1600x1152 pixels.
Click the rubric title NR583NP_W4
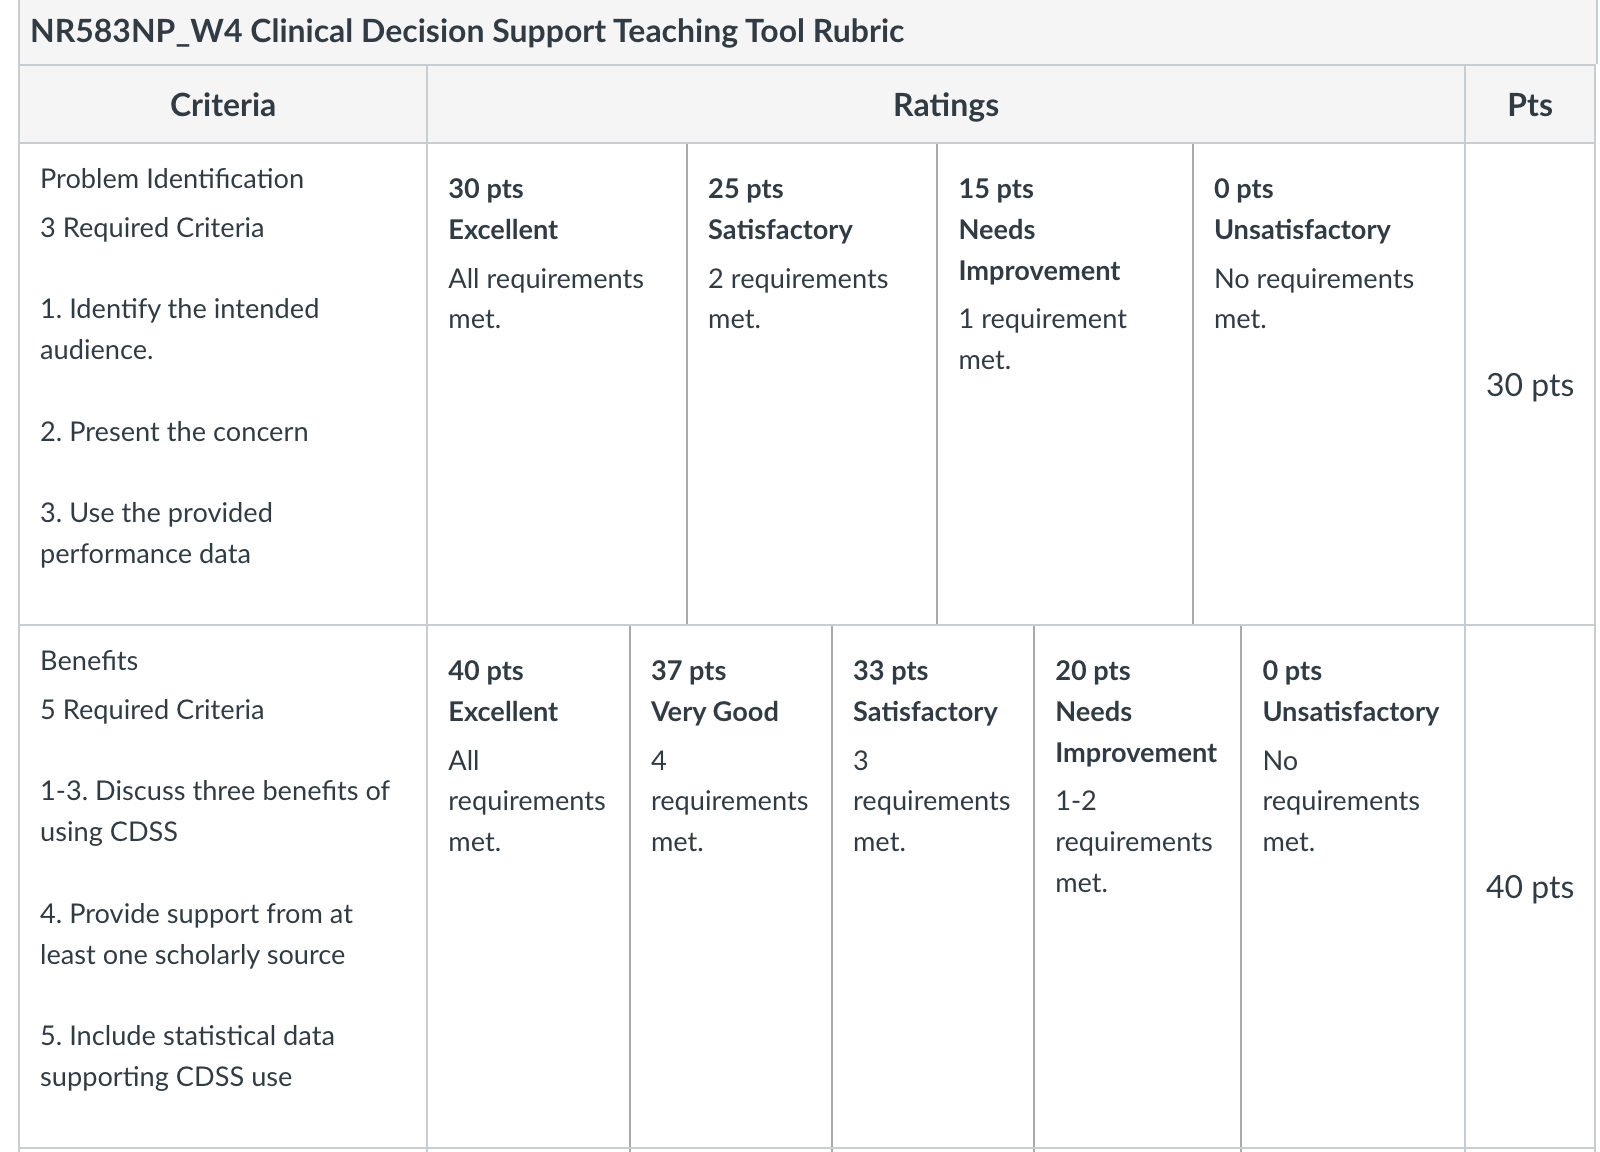(x=467, y=31)
